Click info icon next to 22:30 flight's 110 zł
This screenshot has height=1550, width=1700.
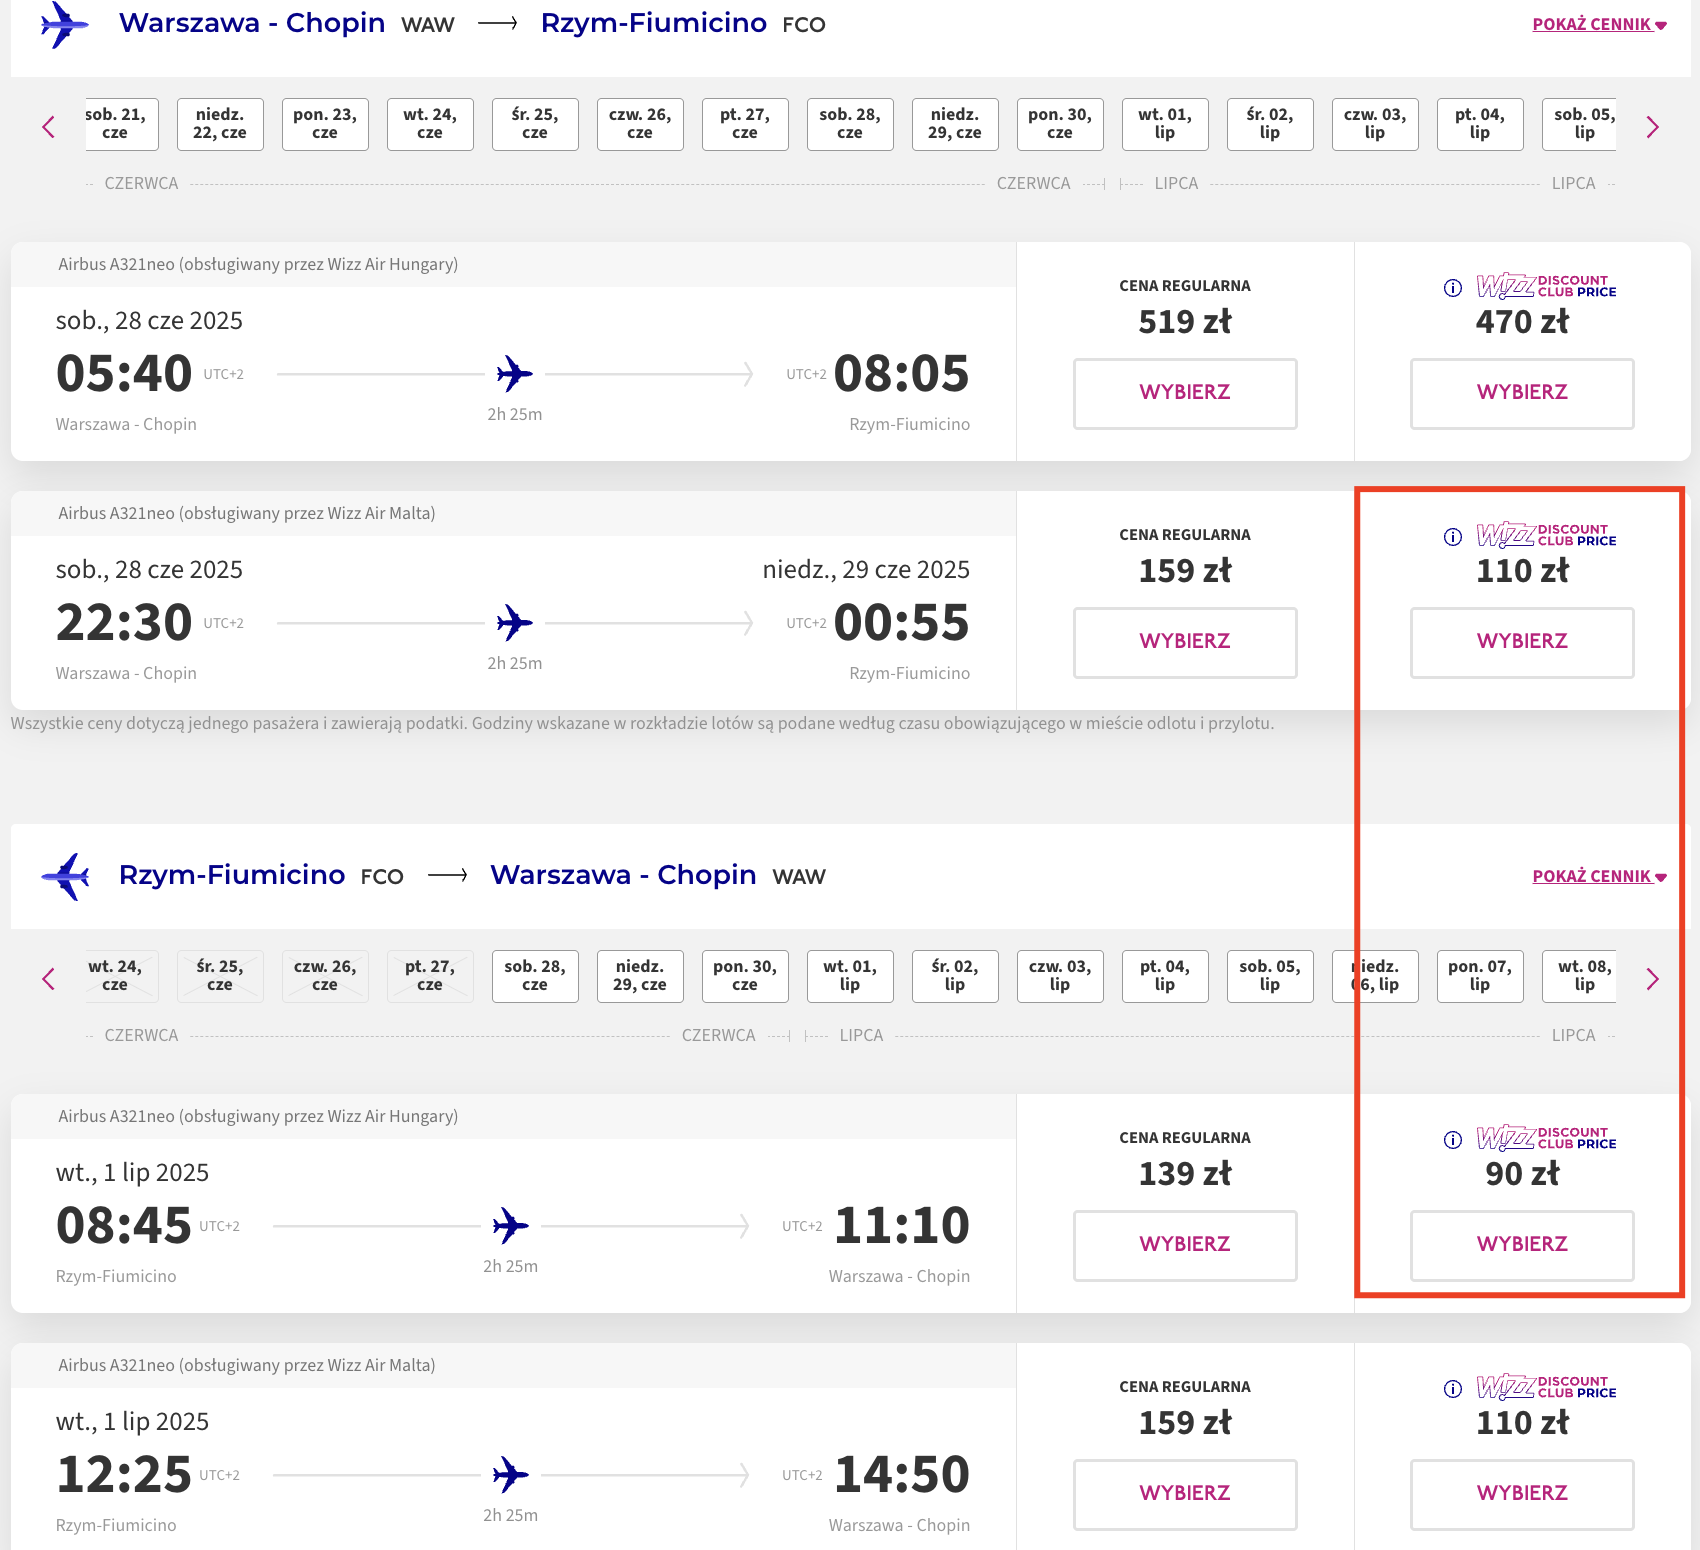[x=1453, y=537]
